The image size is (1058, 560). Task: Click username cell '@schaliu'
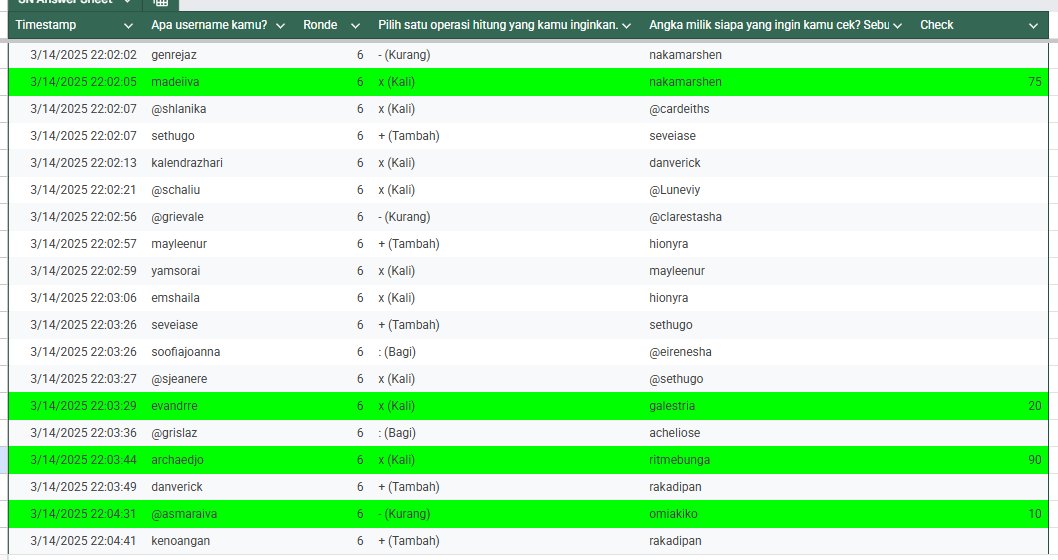point(175,190)
